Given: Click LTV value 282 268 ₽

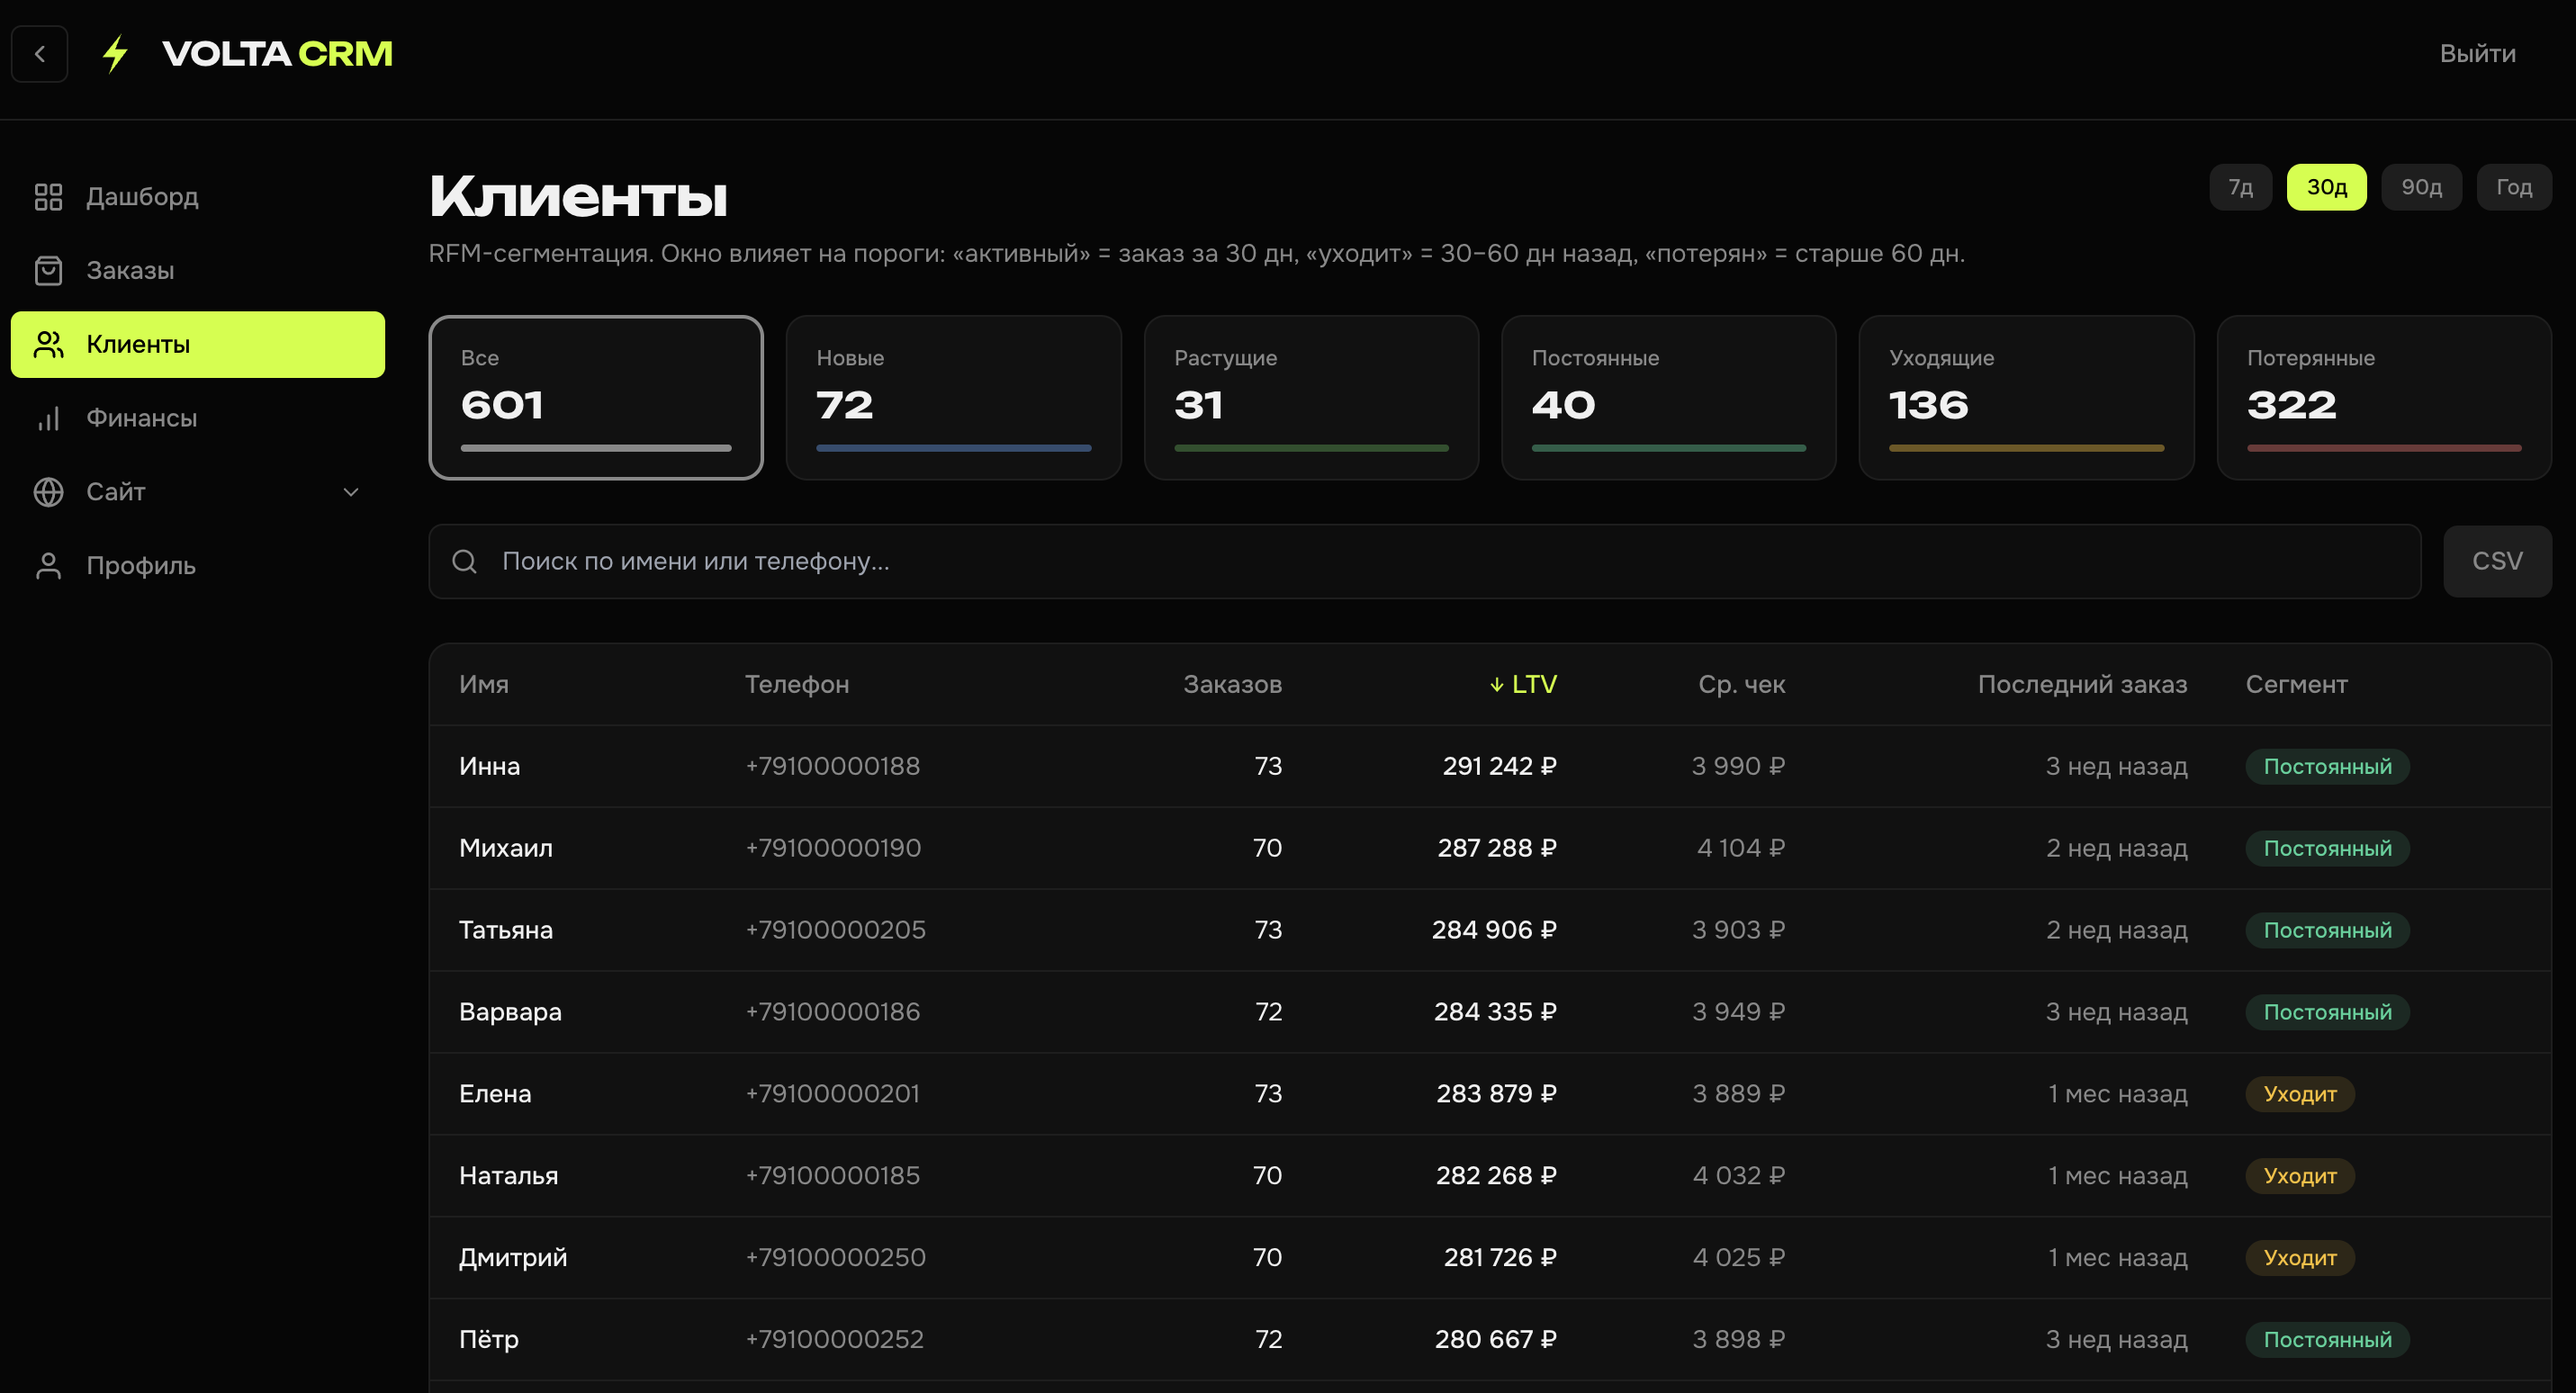Looking at the screenshot, I should (1496, 1177).
